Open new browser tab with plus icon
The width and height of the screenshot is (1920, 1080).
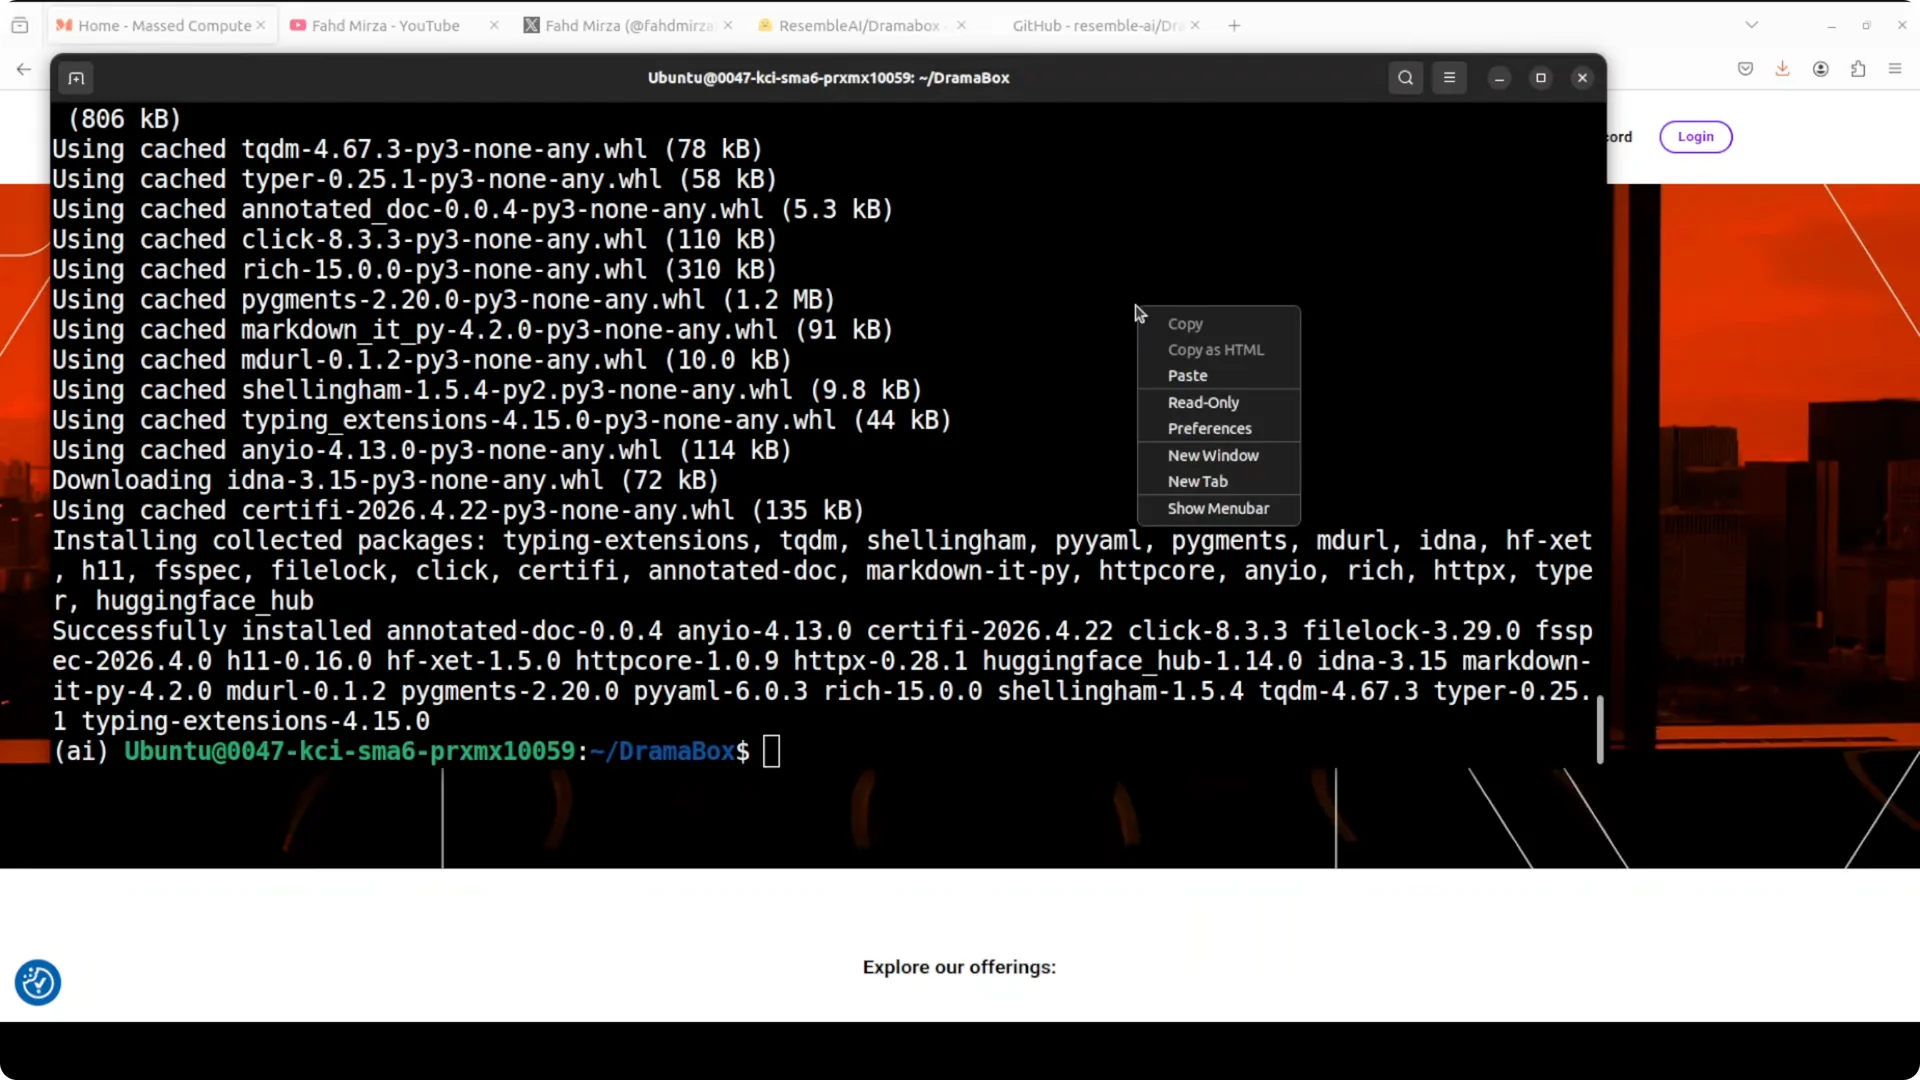(x=1234, y=26)
